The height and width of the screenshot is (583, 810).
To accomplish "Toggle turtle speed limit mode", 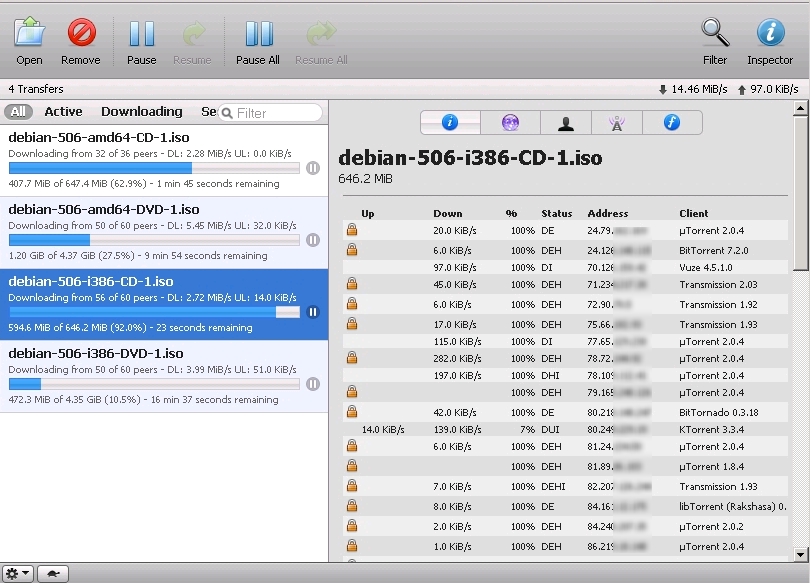I will tap(52, 574).
